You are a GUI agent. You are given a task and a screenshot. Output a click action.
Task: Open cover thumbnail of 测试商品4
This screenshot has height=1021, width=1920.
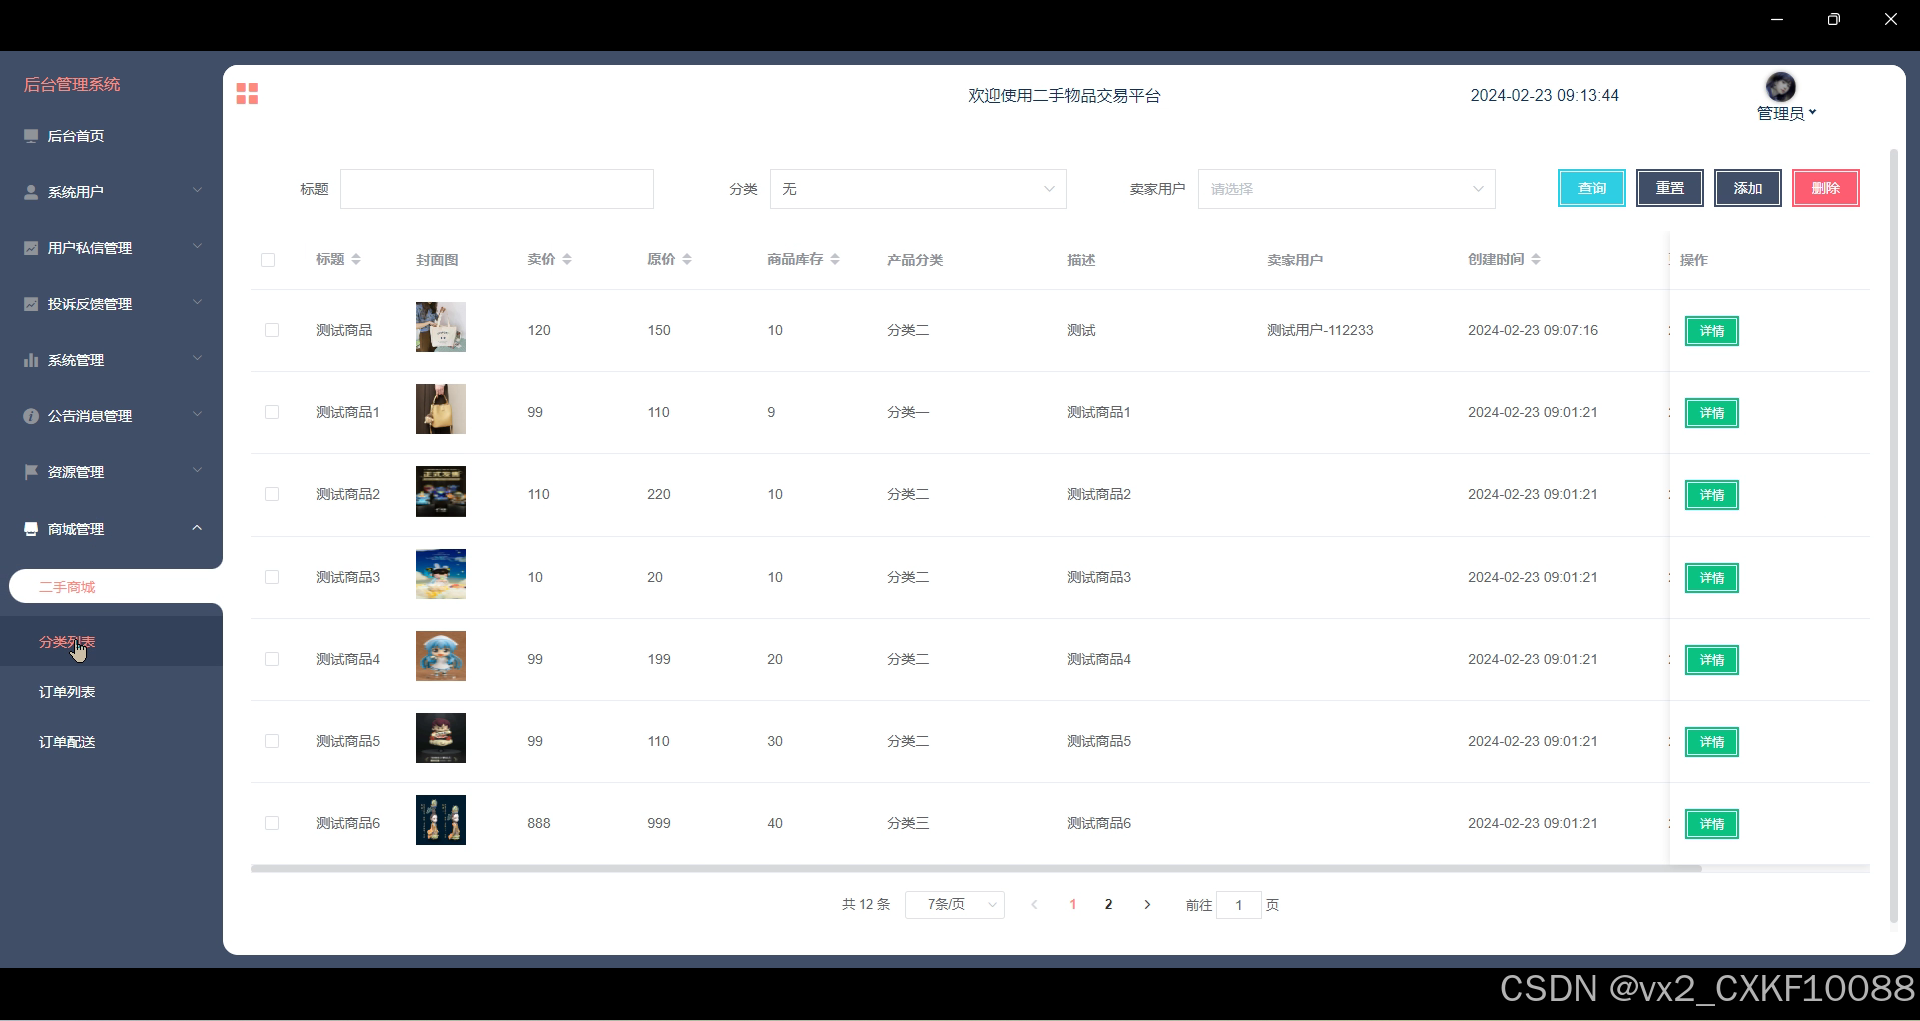click(441, 657)
